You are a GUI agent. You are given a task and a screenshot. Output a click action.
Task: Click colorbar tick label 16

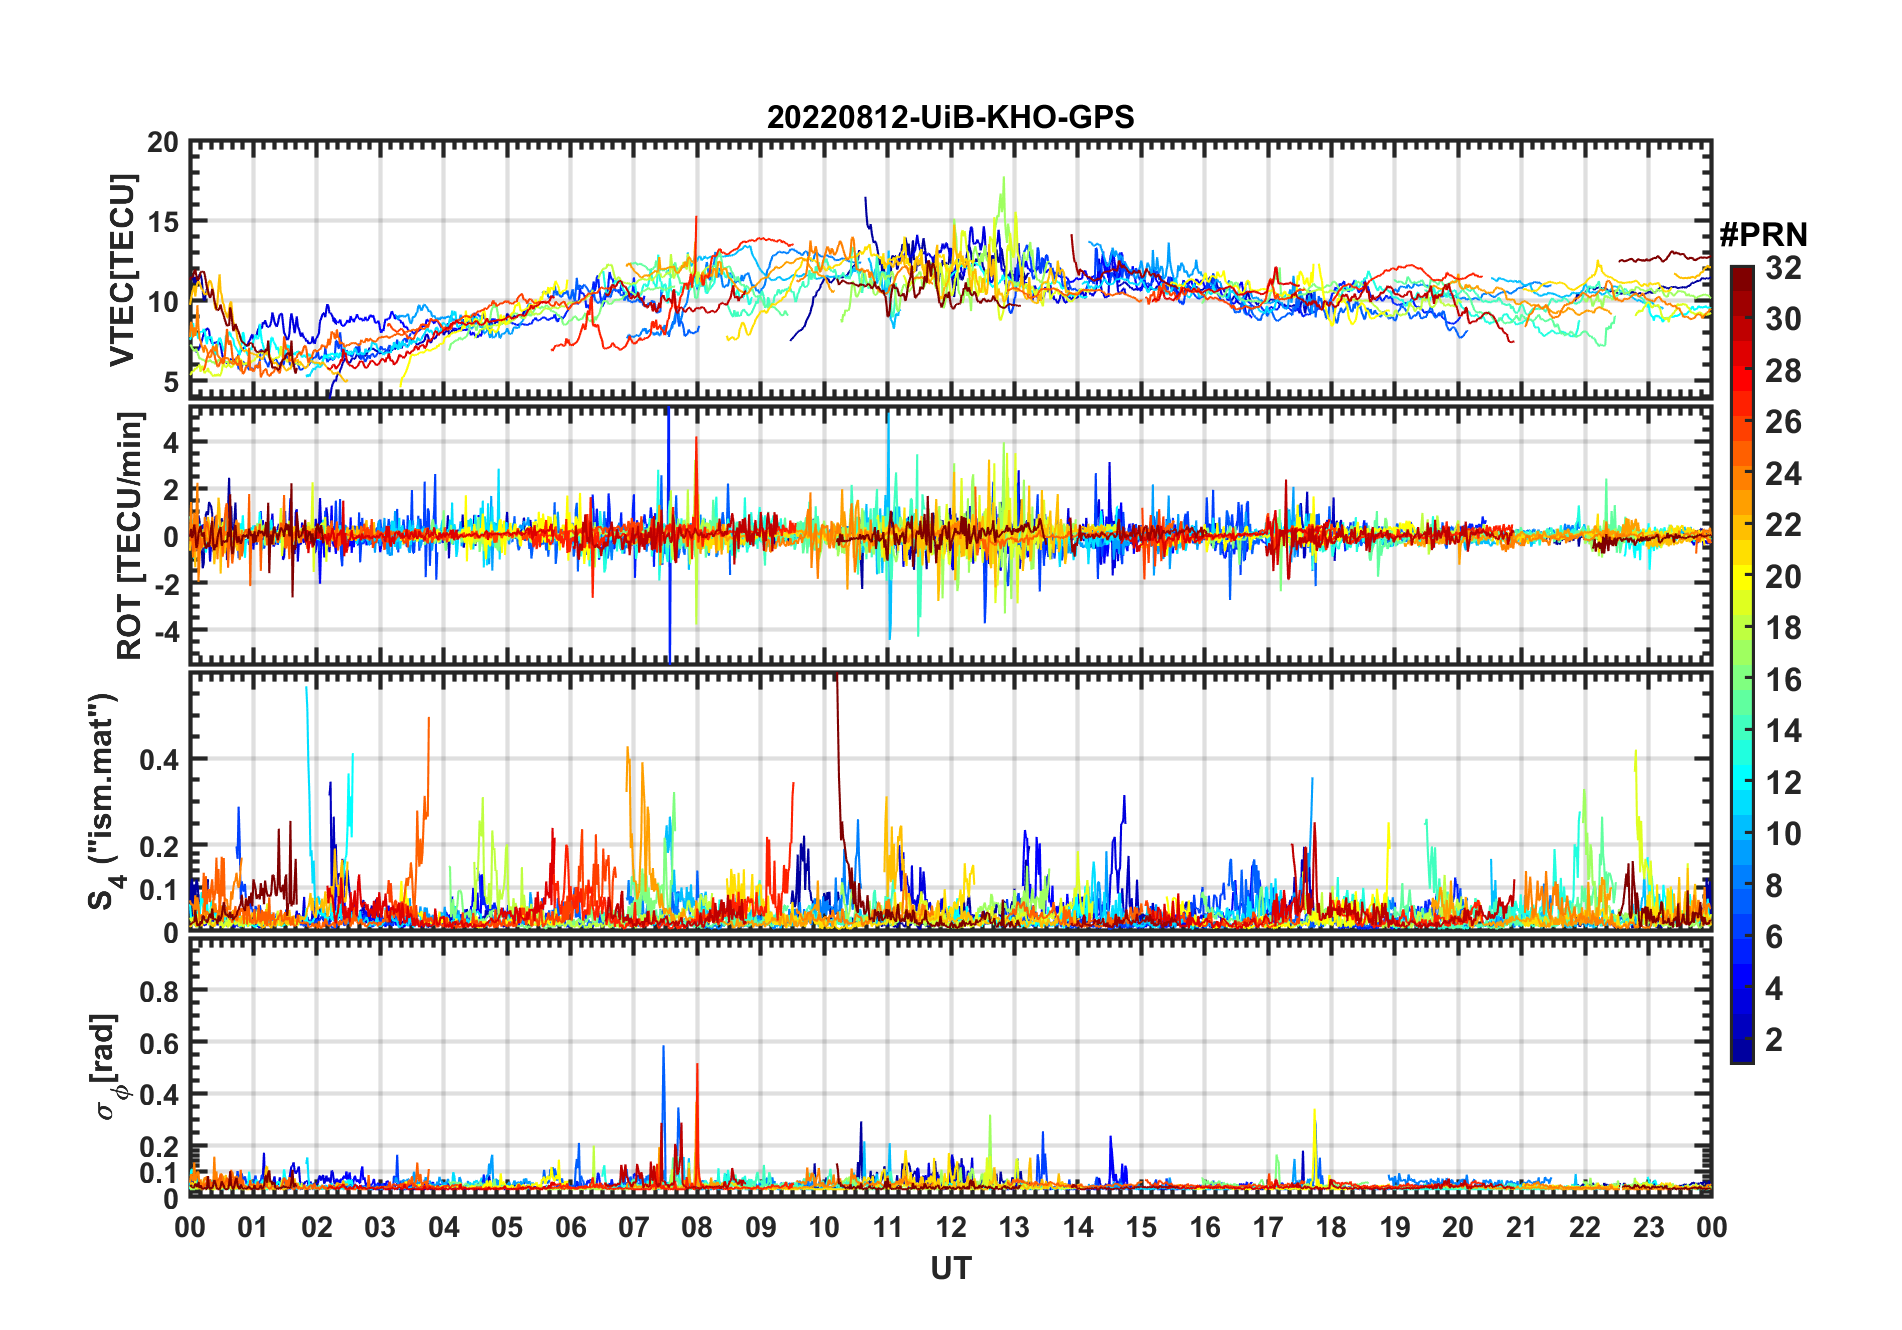[x=1783, y=680]
